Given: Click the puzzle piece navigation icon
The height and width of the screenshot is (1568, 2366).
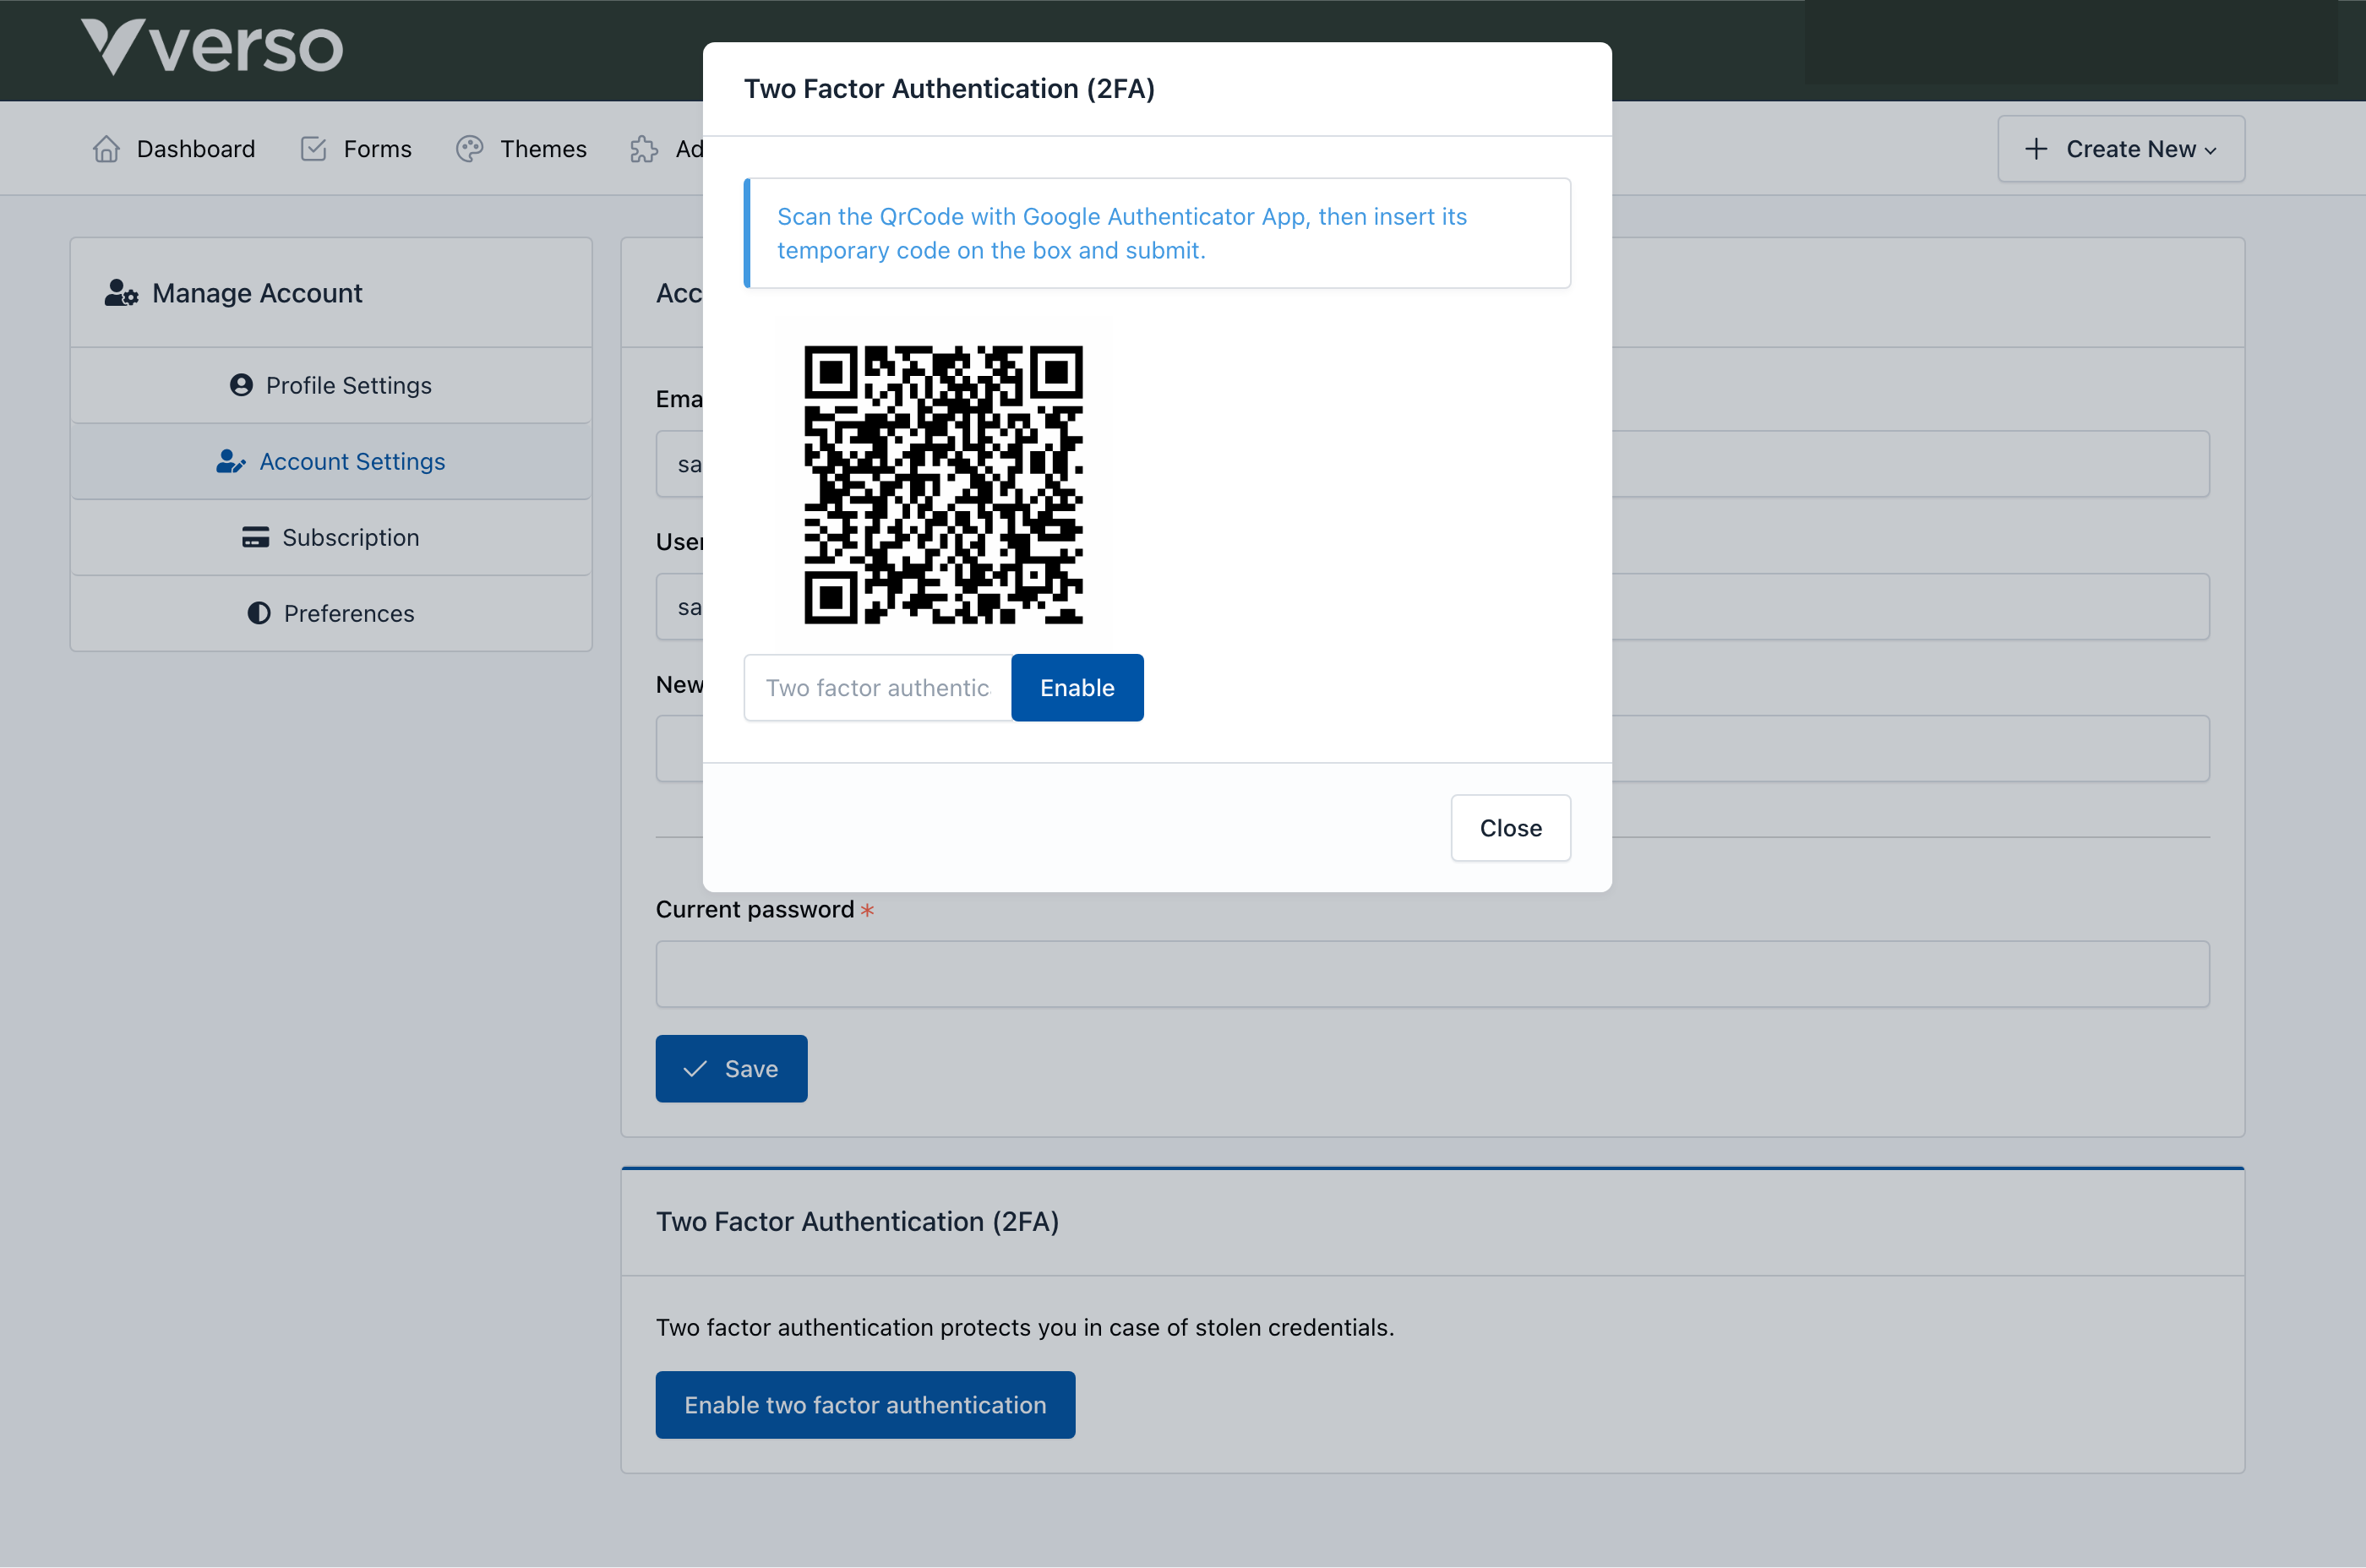Looking at the screenshot, I should pos(643,148).
